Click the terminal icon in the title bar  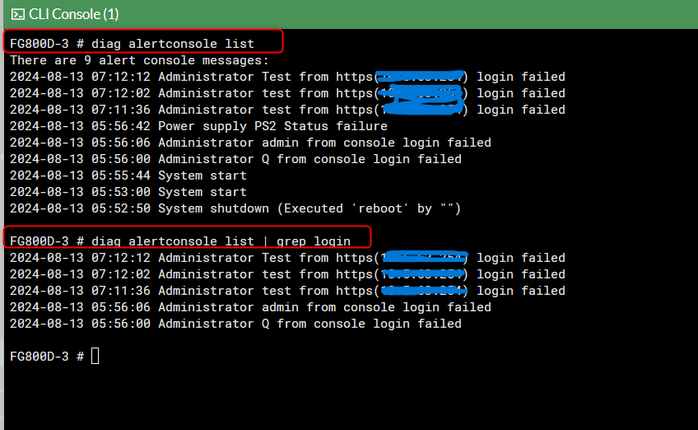tap(17, 14)
